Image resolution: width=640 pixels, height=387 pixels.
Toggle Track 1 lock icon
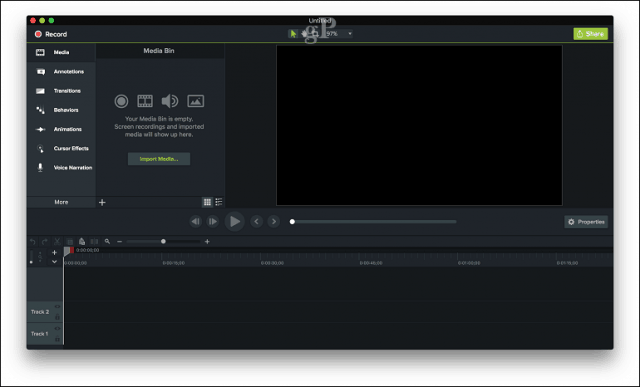pos(58,339)
